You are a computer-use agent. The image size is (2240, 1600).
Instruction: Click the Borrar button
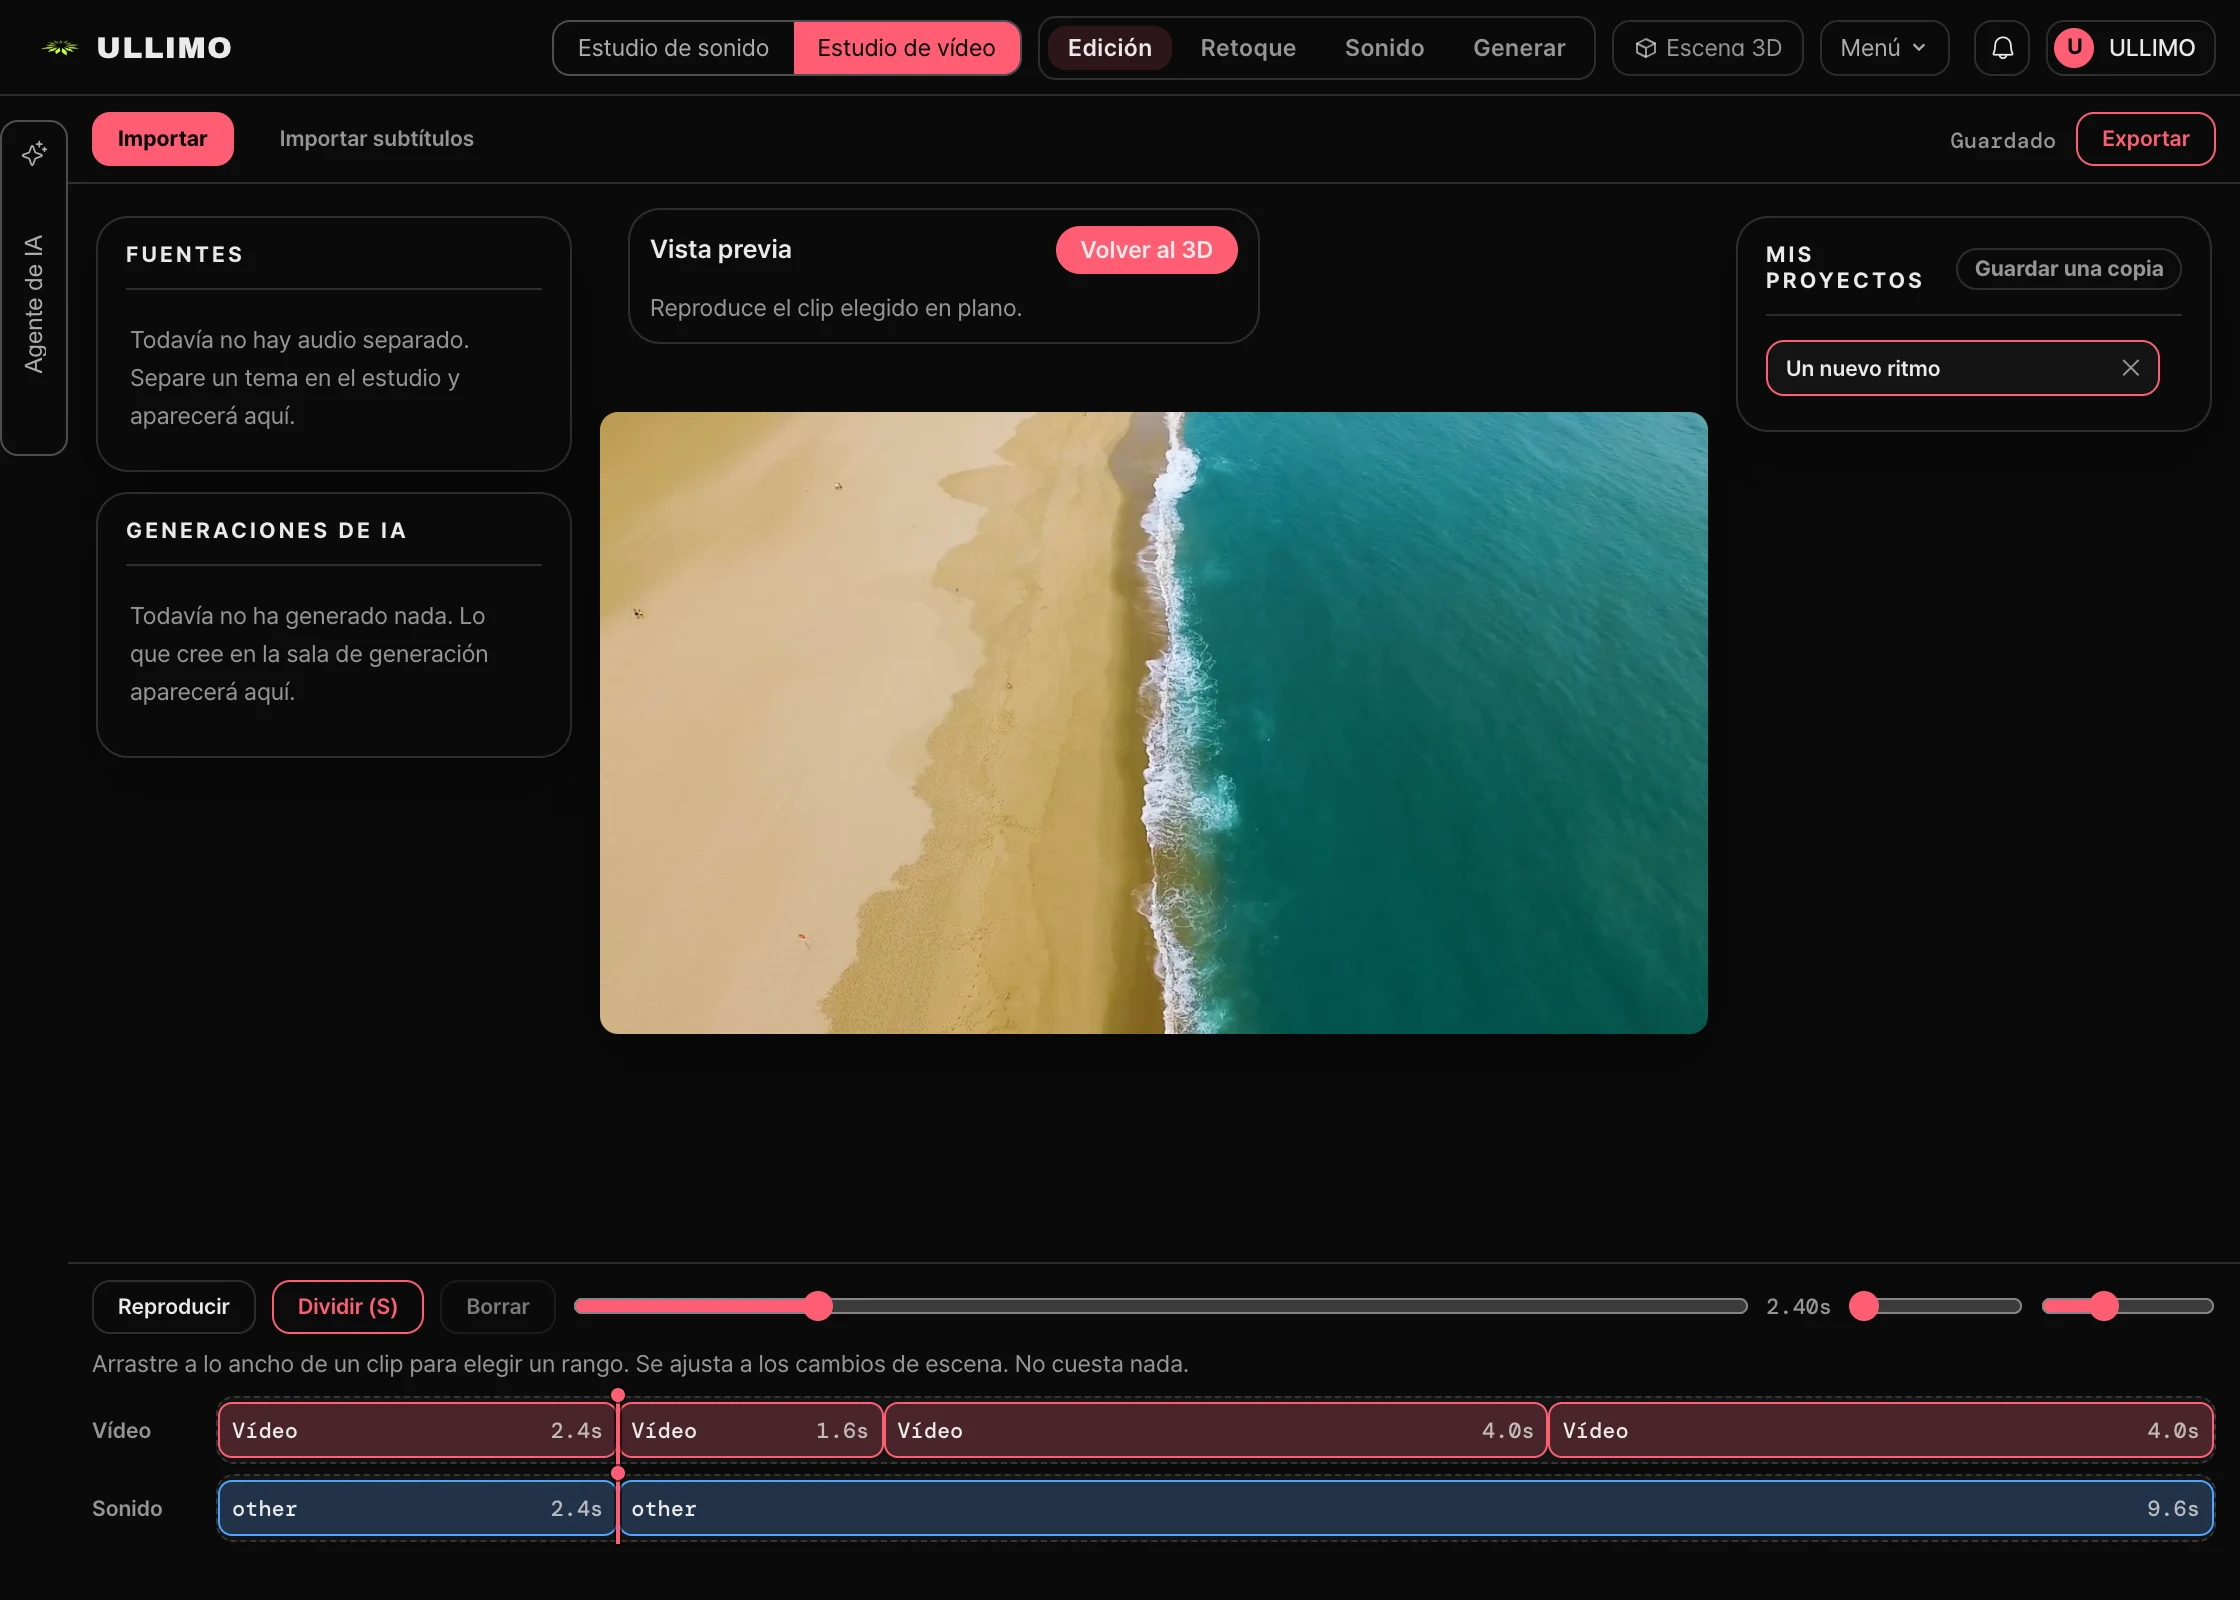tap(497, 1307)
